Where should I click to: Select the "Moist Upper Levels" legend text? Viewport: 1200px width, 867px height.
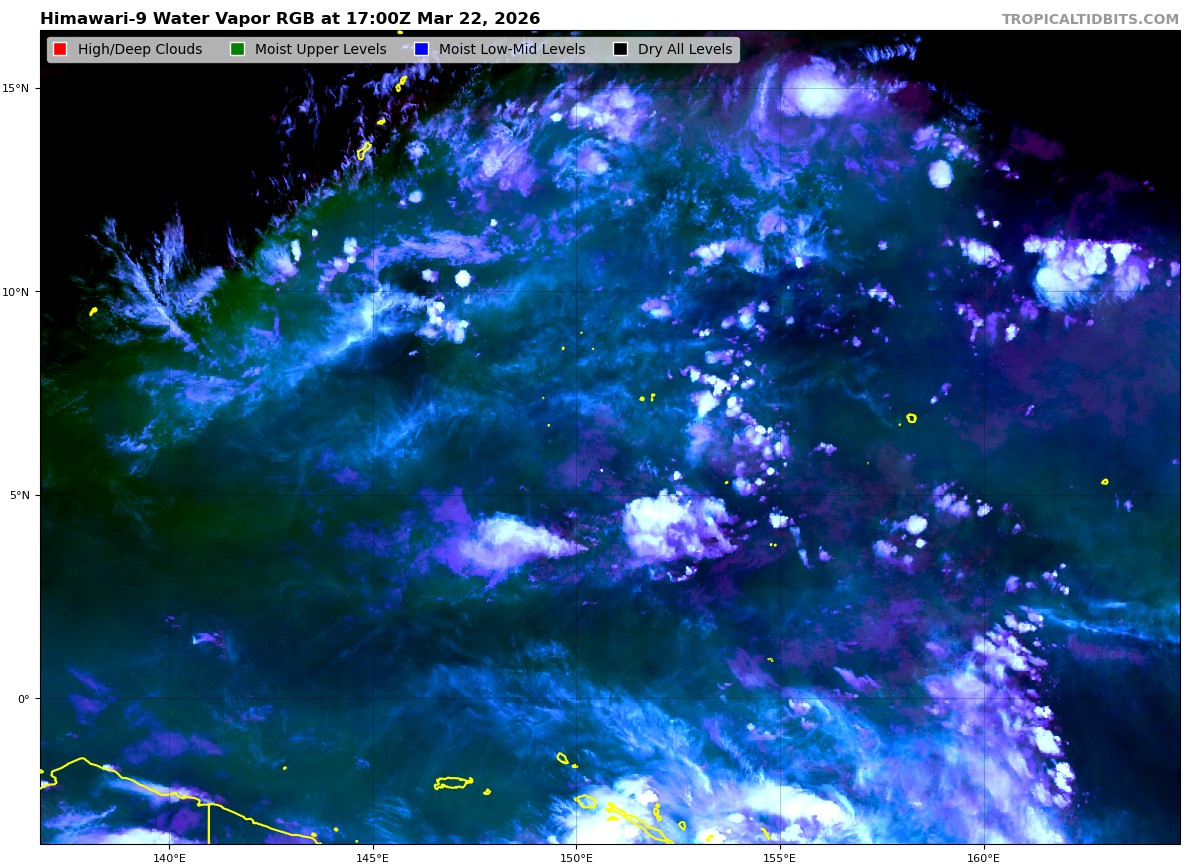320,50
